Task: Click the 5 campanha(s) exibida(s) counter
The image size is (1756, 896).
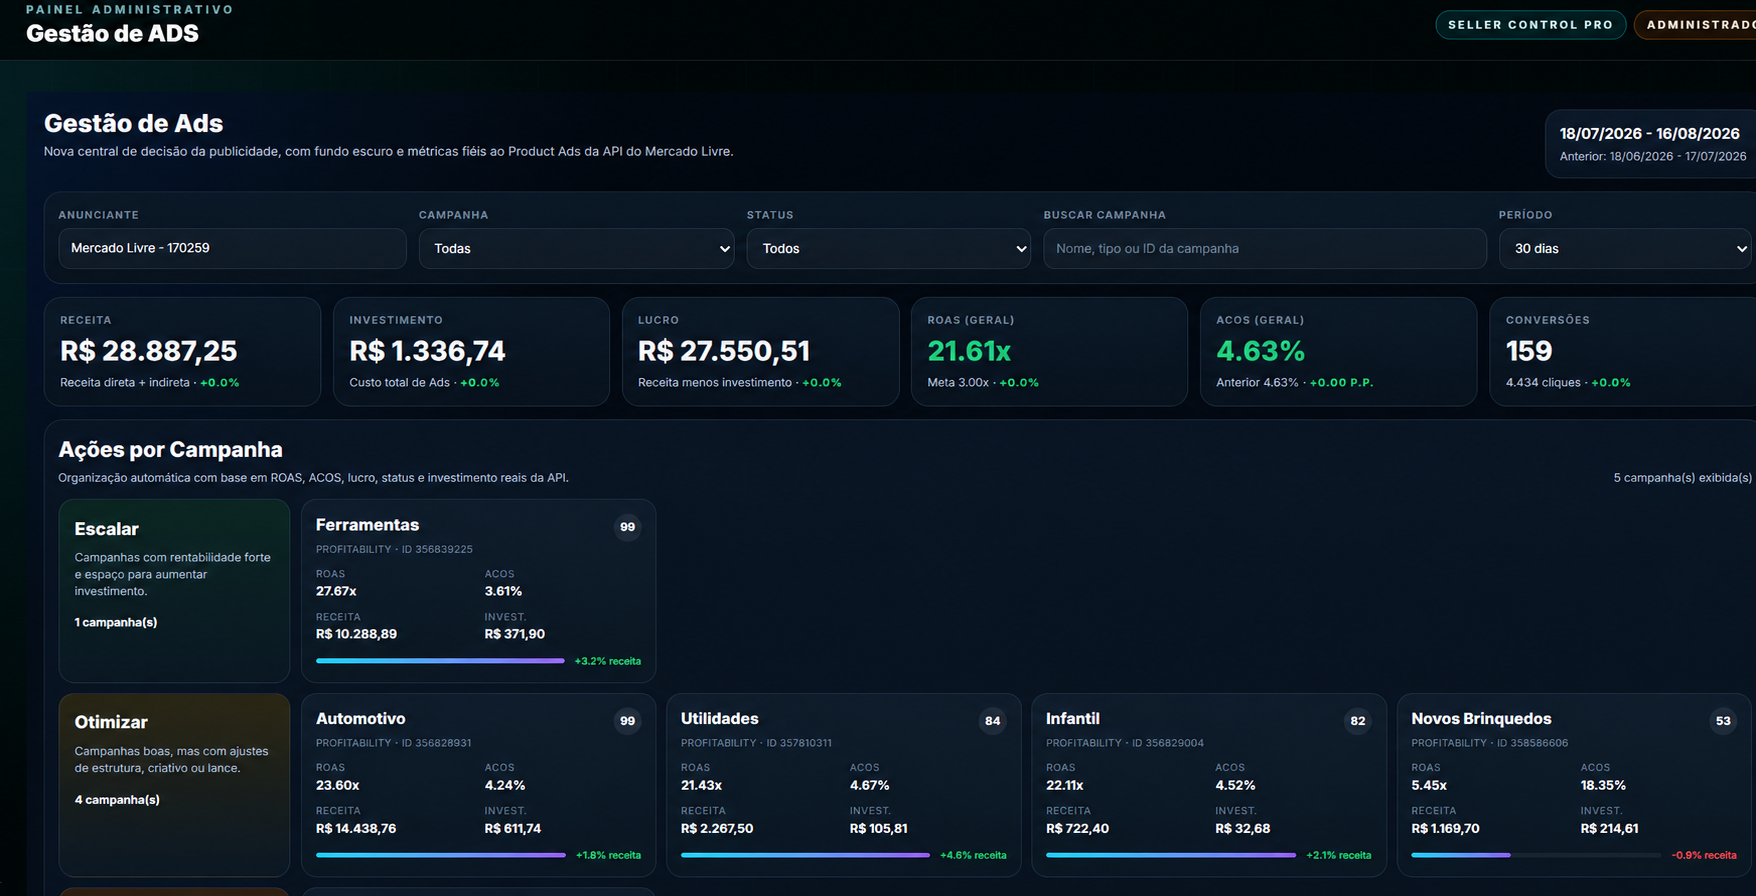Action: [x=1682, y=478]
